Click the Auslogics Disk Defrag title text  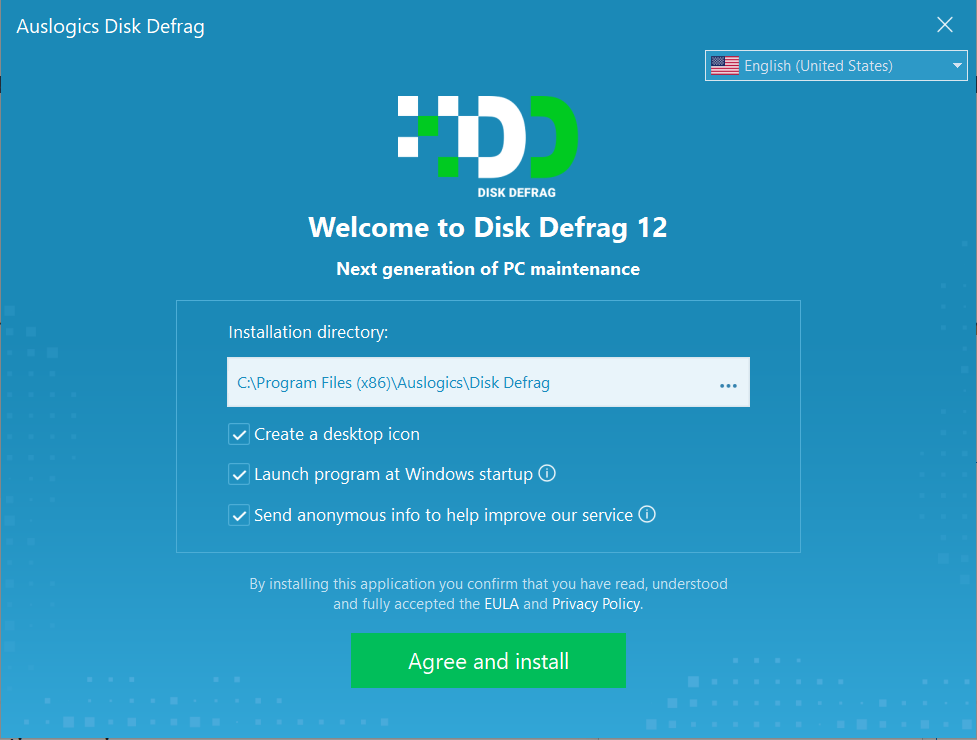pos(110,26)
